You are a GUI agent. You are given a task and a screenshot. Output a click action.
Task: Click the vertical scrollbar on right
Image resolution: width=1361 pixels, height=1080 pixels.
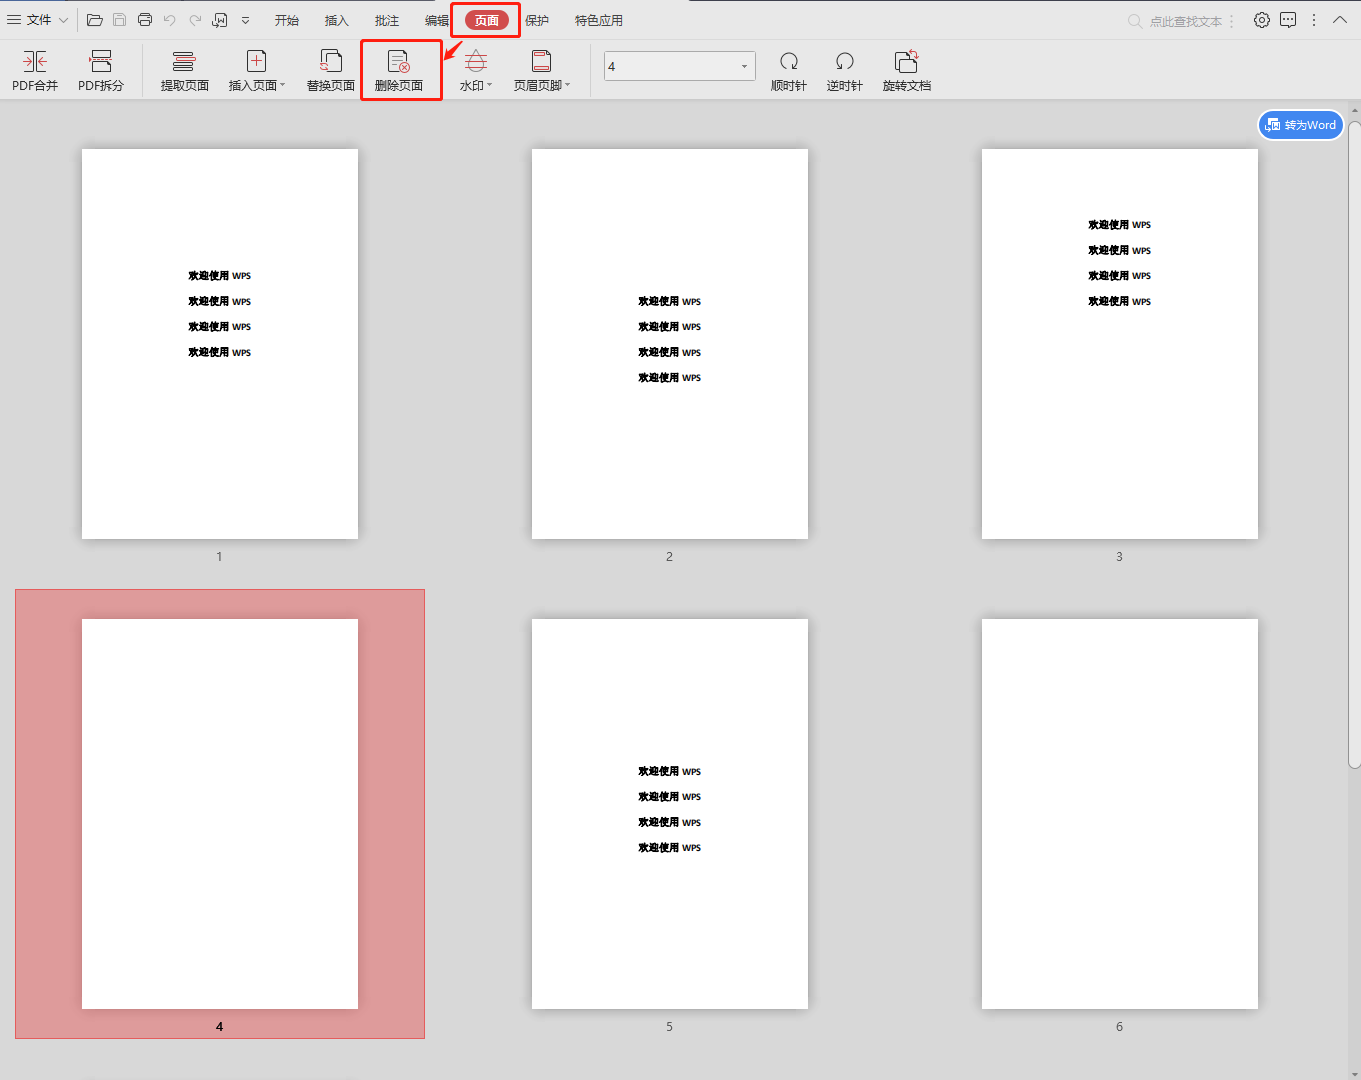click(1354, 445)
